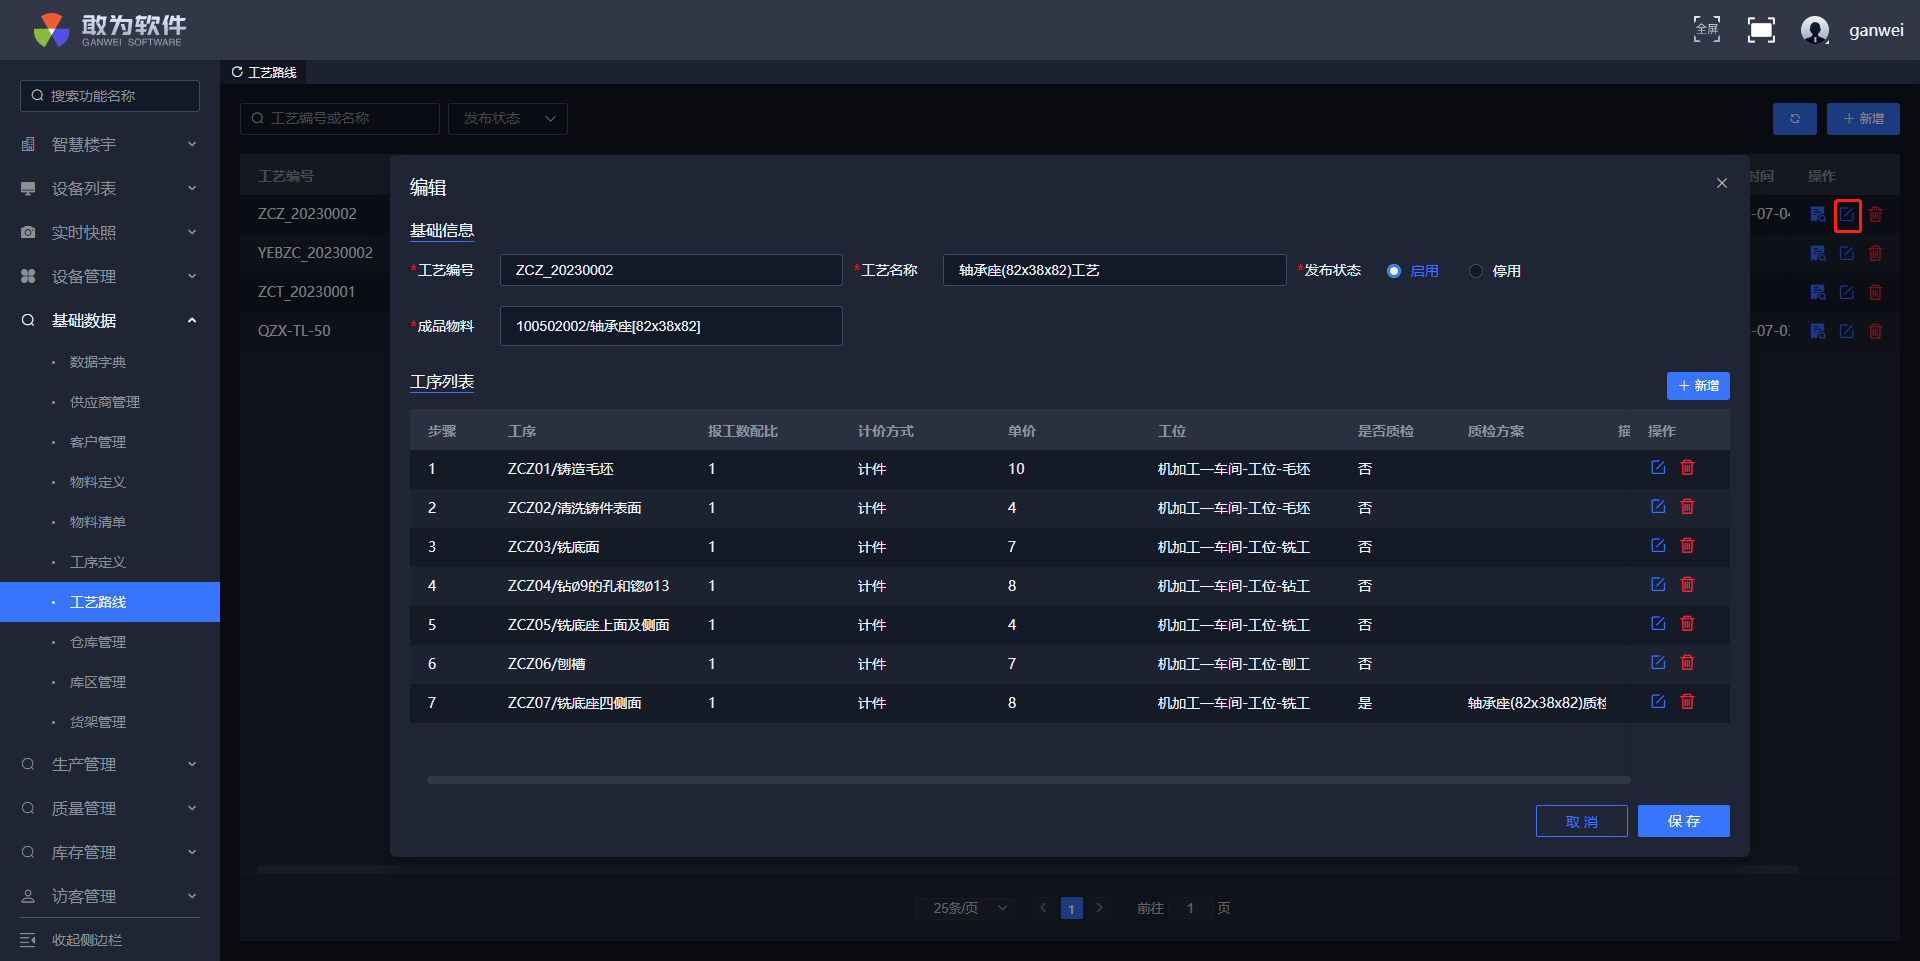
Task: Click edit icon for ZCZ04 drilling step
Action: 1657,585
